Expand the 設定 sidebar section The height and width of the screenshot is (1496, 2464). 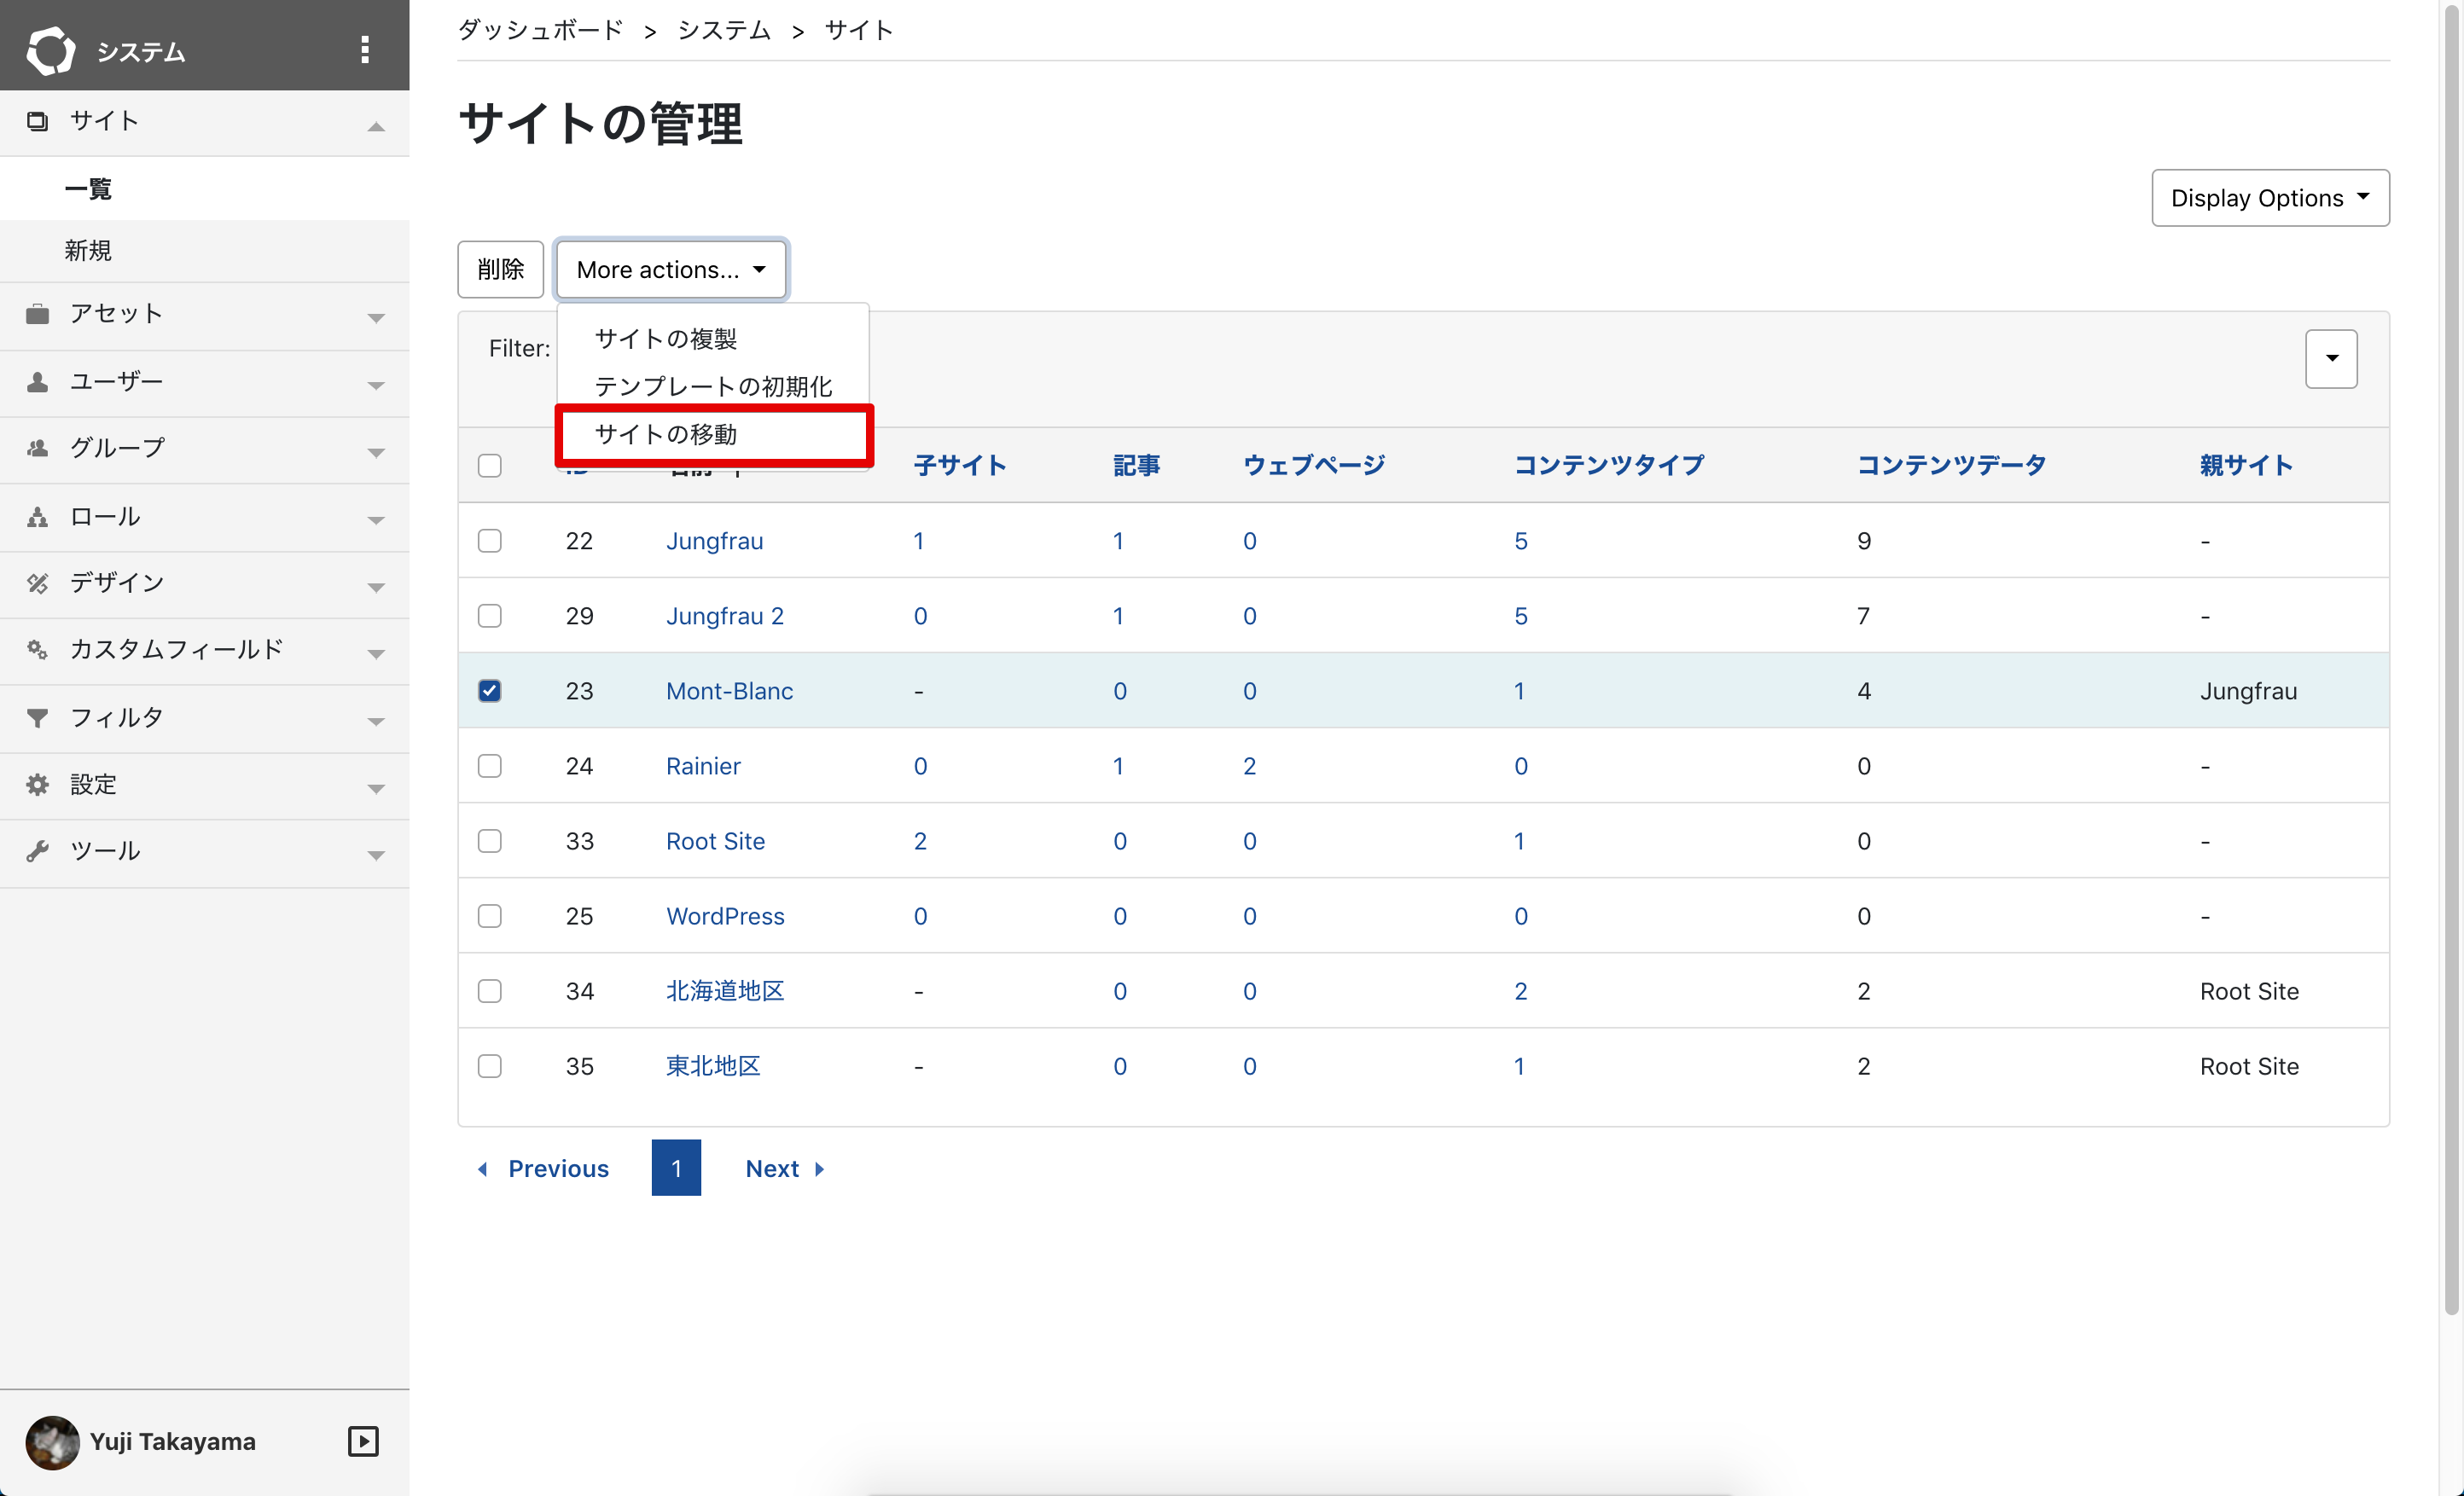[376, 788]
